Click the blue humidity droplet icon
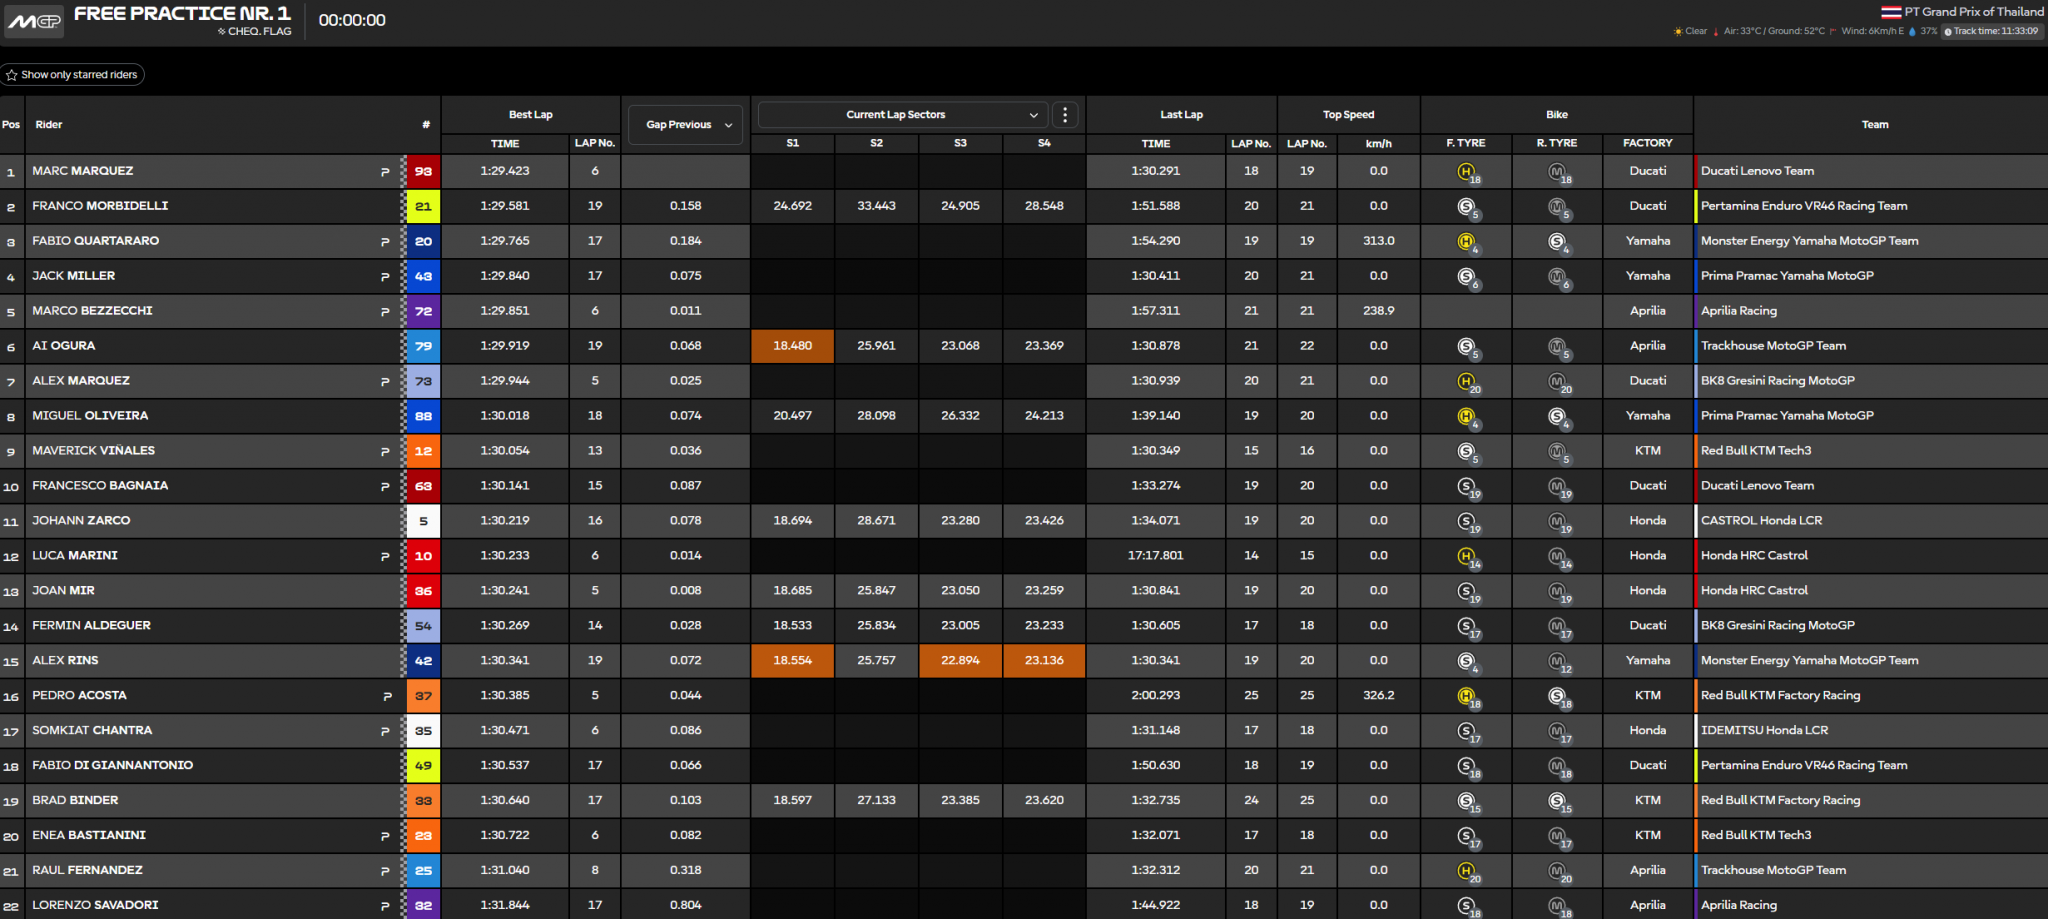The image size is (2048, 919). coord(1913,31)
